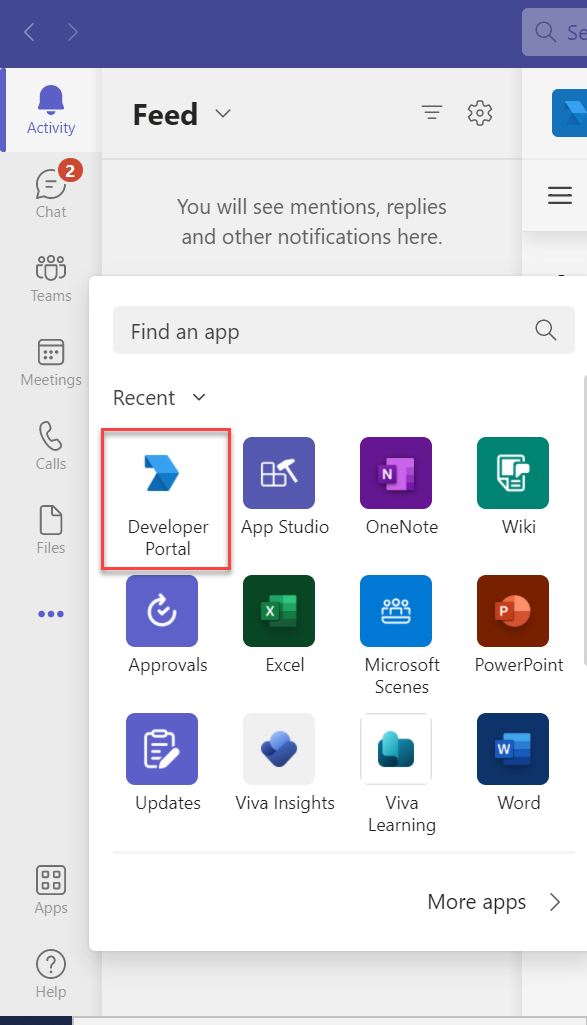The width and height of the screenshot is (587, 1025).
Task: Expand the Recent apps dropdown
Action: (x=159, y=397)
